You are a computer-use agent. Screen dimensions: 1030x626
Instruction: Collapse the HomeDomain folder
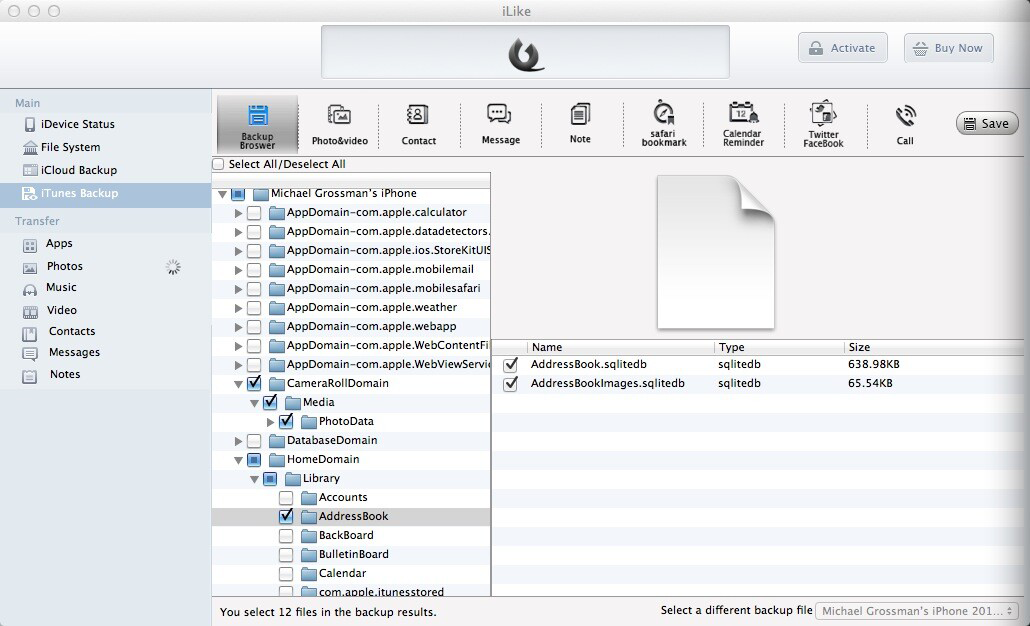[x=238, y=460]
